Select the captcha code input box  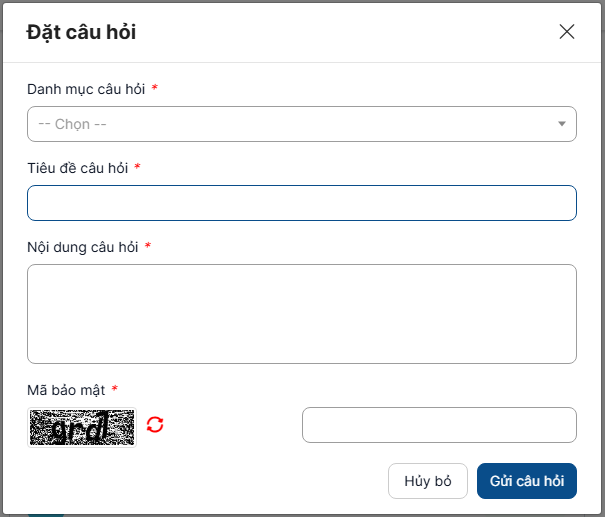tap(439, 425)
